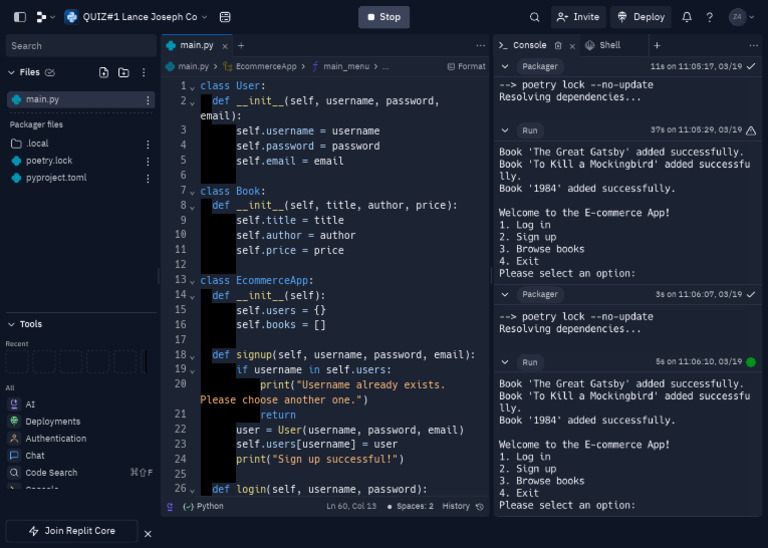Collapse the Tools section
The image size is (768, 548).
point(12,324)
